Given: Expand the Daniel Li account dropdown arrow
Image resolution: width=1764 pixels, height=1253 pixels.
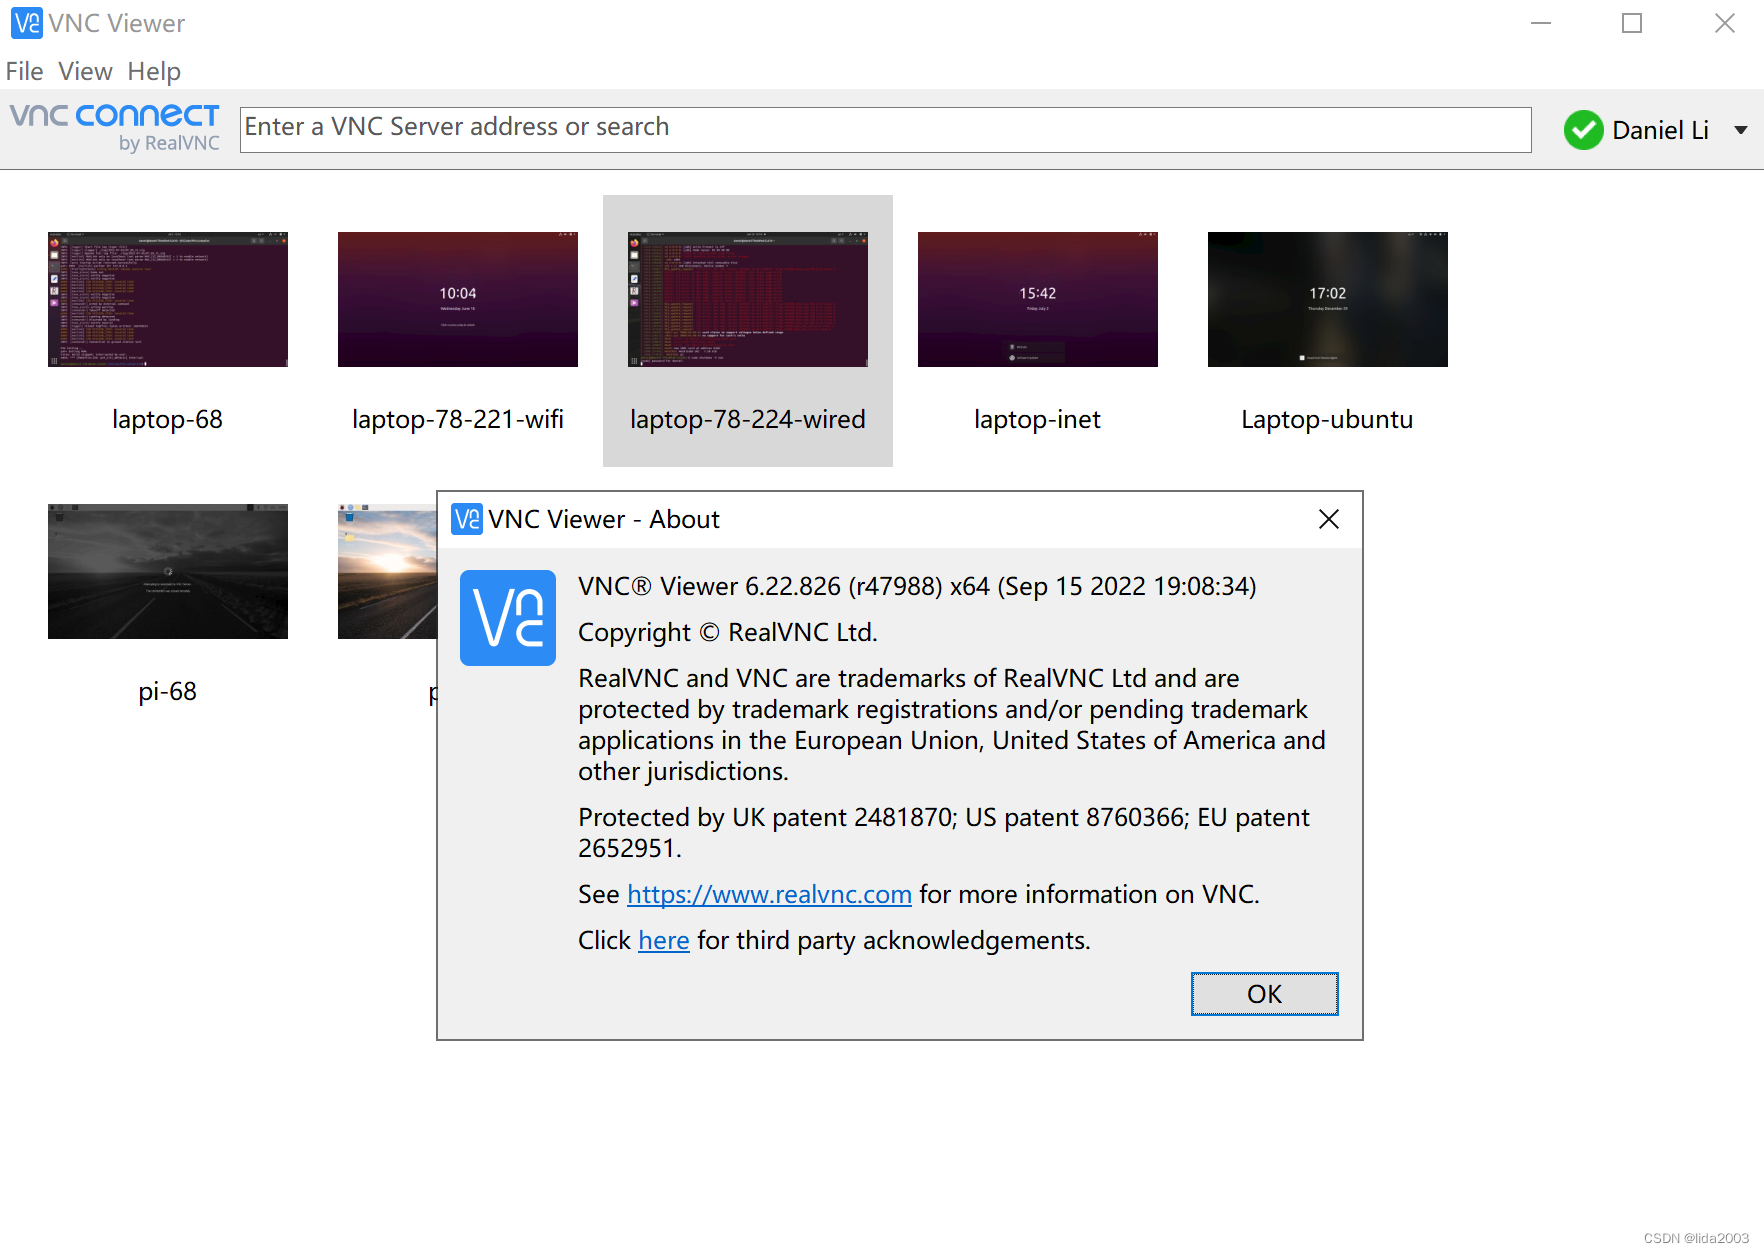Looking at the screenshot, I should coord(1741,130).
